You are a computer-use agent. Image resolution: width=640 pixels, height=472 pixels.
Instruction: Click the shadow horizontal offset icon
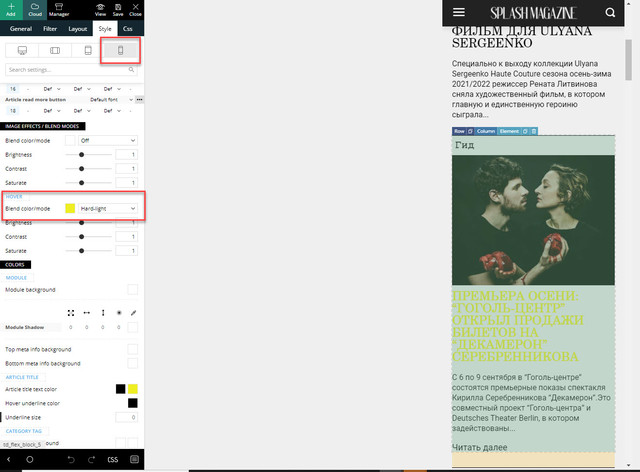point(87,313)
